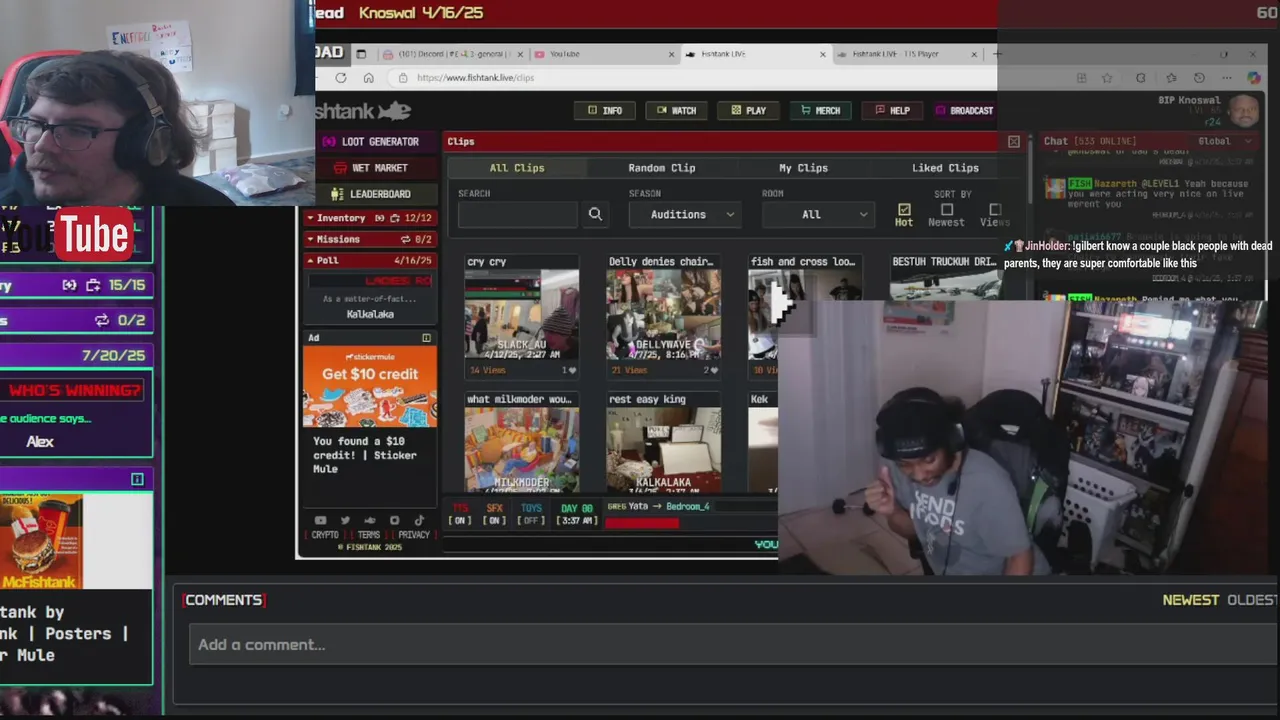Open the Instagram social icon in footer

(x=395, y=520)
